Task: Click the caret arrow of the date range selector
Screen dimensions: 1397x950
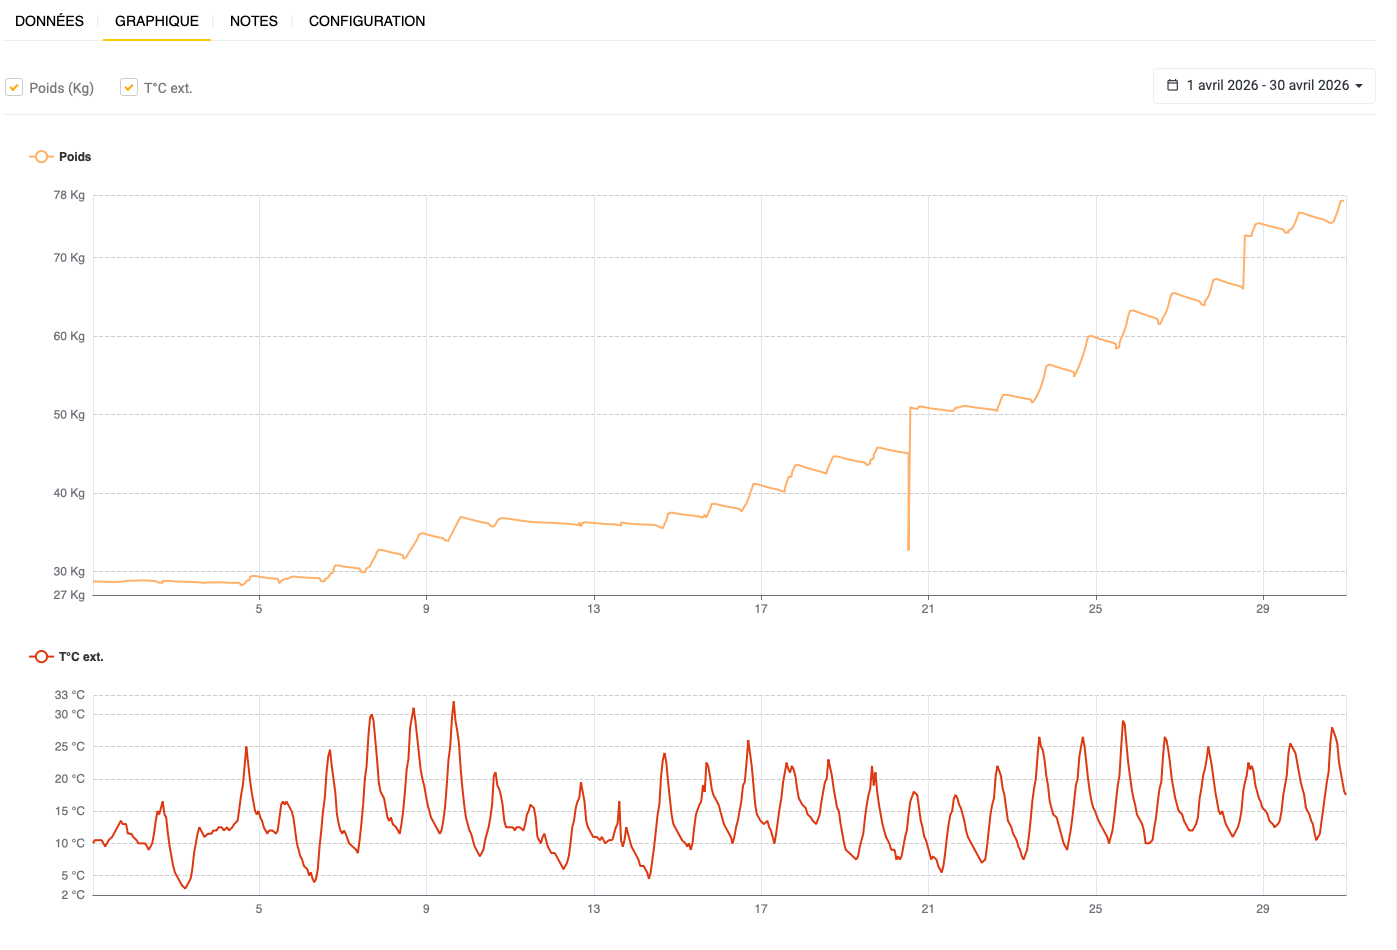Action: point(1359,86)
